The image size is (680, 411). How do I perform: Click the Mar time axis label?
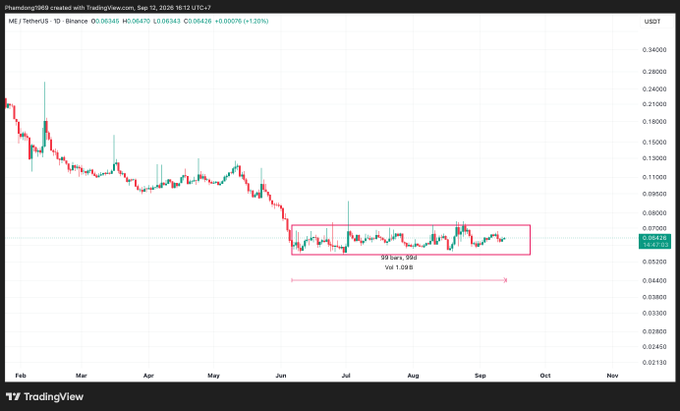[81, 375]
